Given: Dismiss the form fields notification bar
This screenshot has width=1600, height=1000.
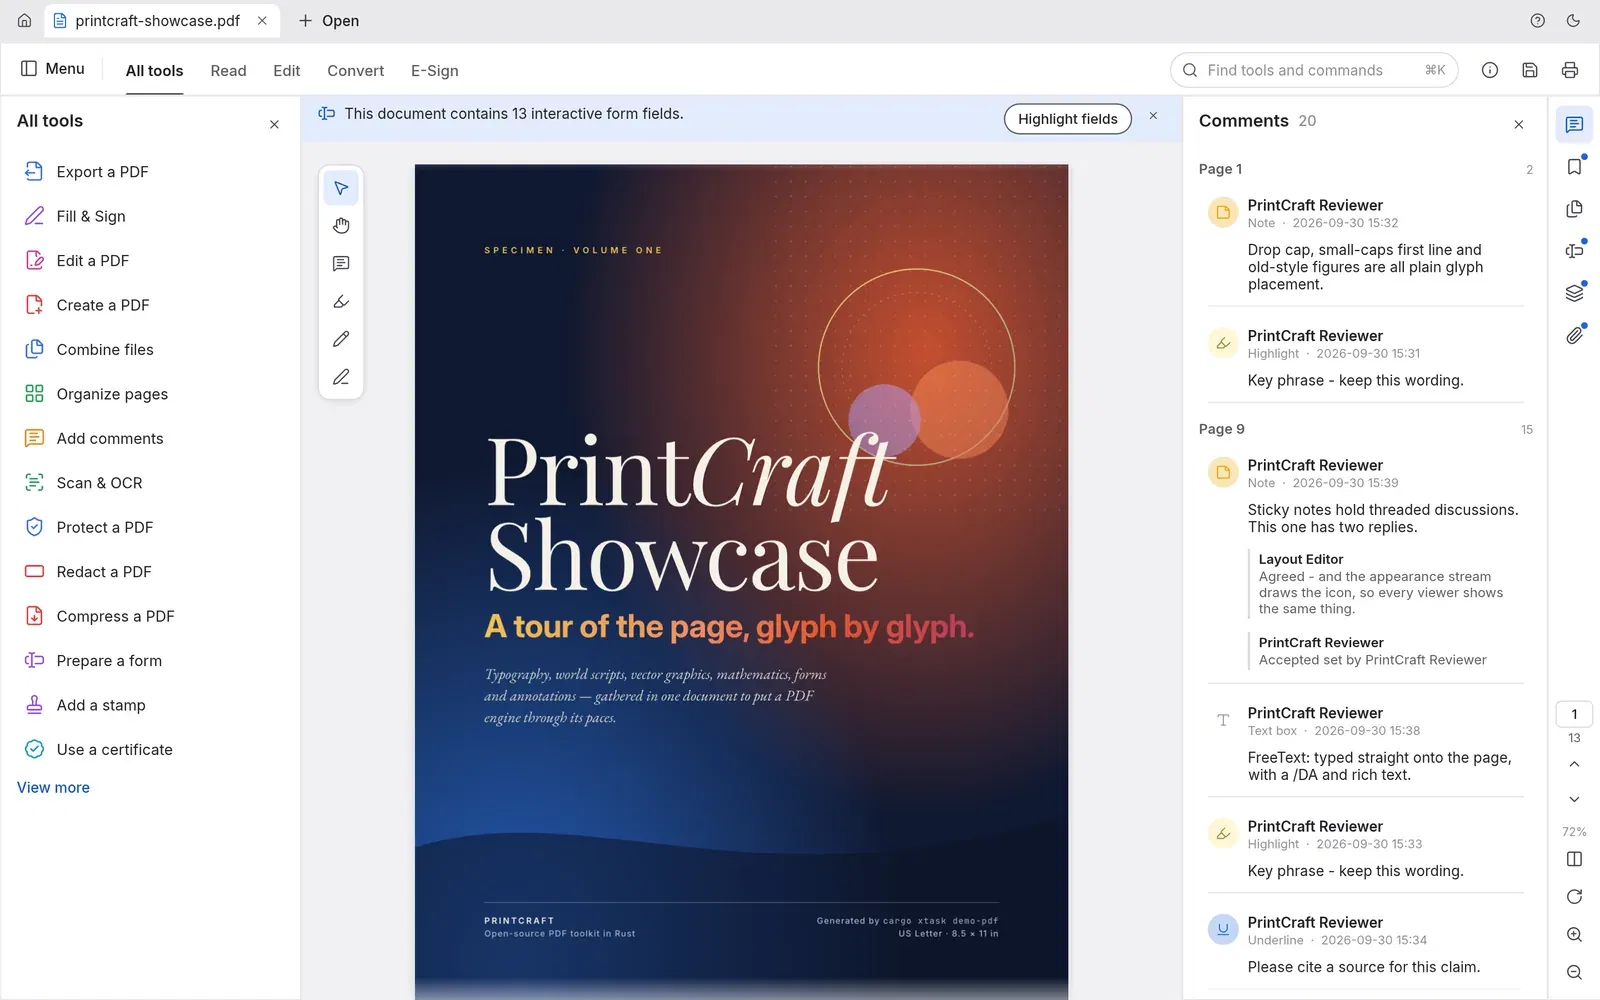Looking at the screenshot, I should tap(1153, 116).
